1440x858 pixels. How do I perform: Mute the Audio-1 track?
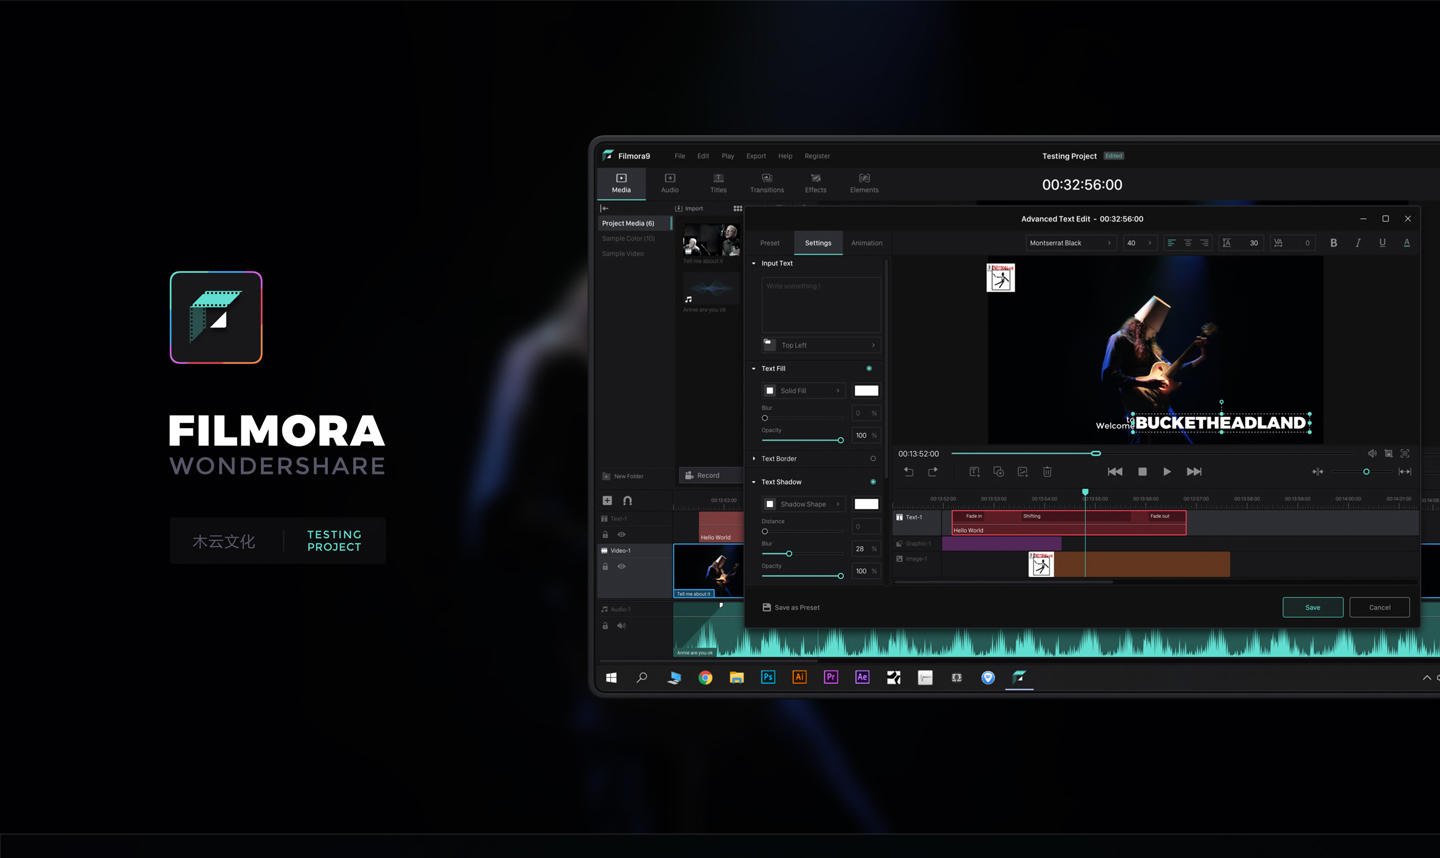(621, 626)
